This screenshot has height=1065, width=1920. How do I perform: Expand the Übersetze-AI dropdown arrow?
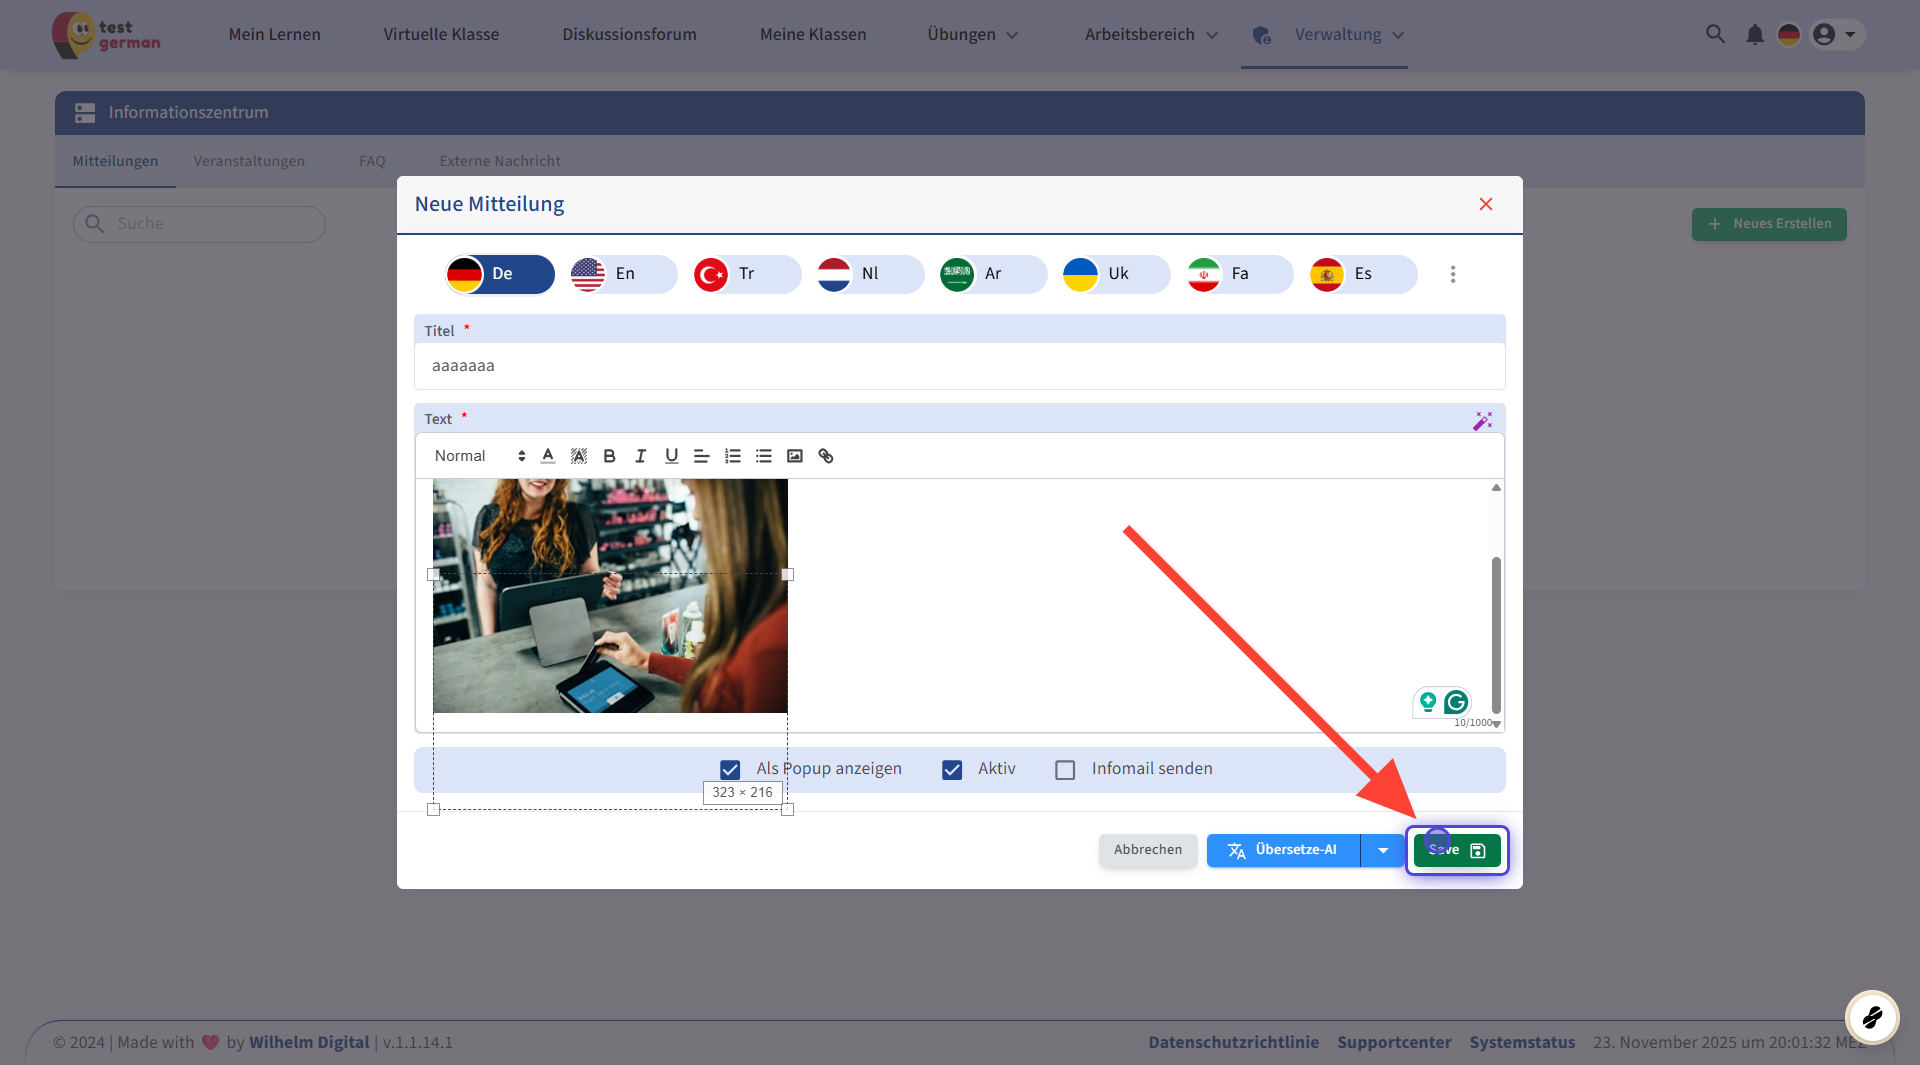click(1383, 851)
